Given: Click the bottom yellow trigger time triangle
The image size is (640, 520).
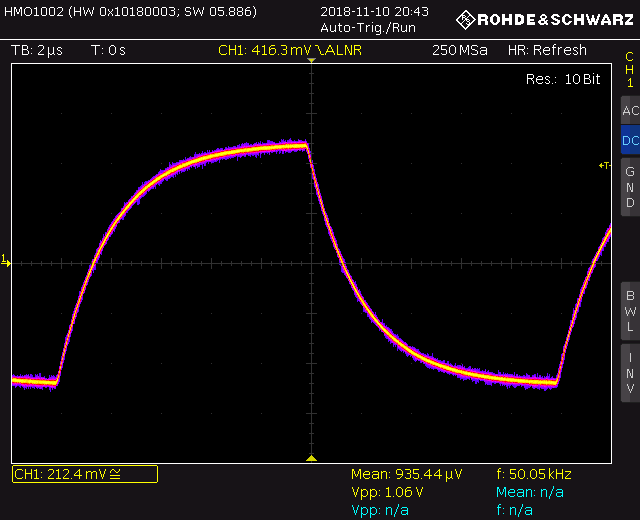Looking at the screenshot, I should coord(311,458).
